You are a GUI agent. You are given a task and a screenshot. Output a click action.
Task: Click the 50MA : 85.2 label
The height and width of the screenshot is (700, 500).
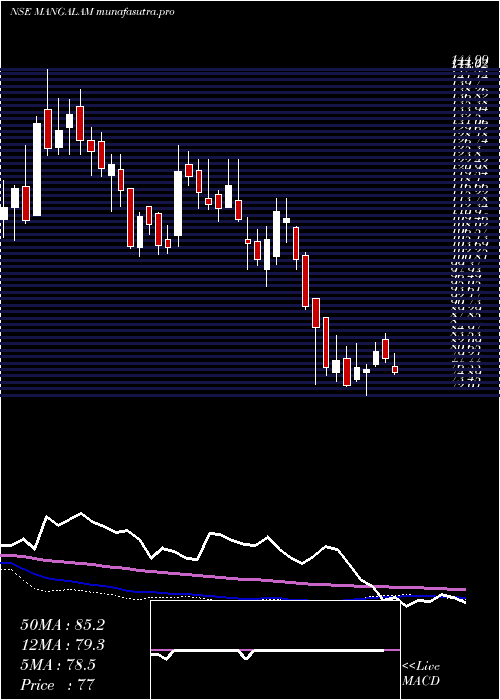coord(62,625)
